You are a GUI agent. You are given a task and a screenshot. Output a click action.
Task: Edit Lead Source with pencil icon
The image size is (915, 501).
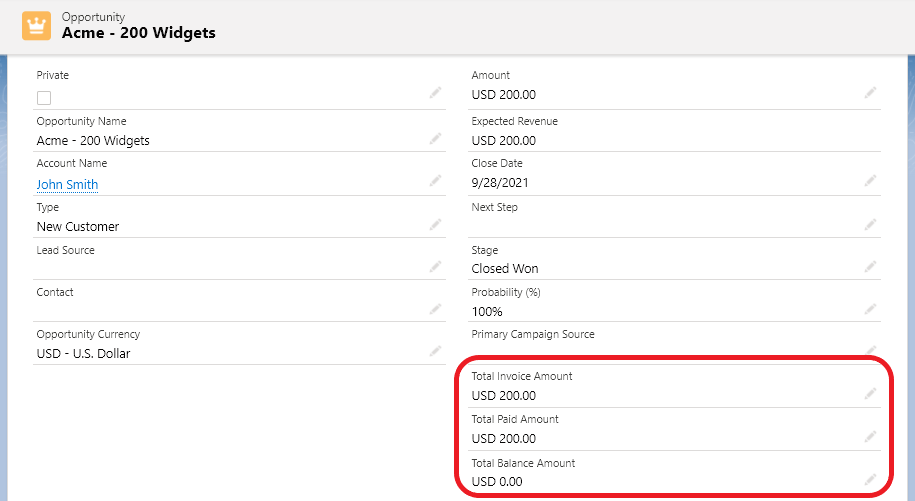click(x=435, y=266)
